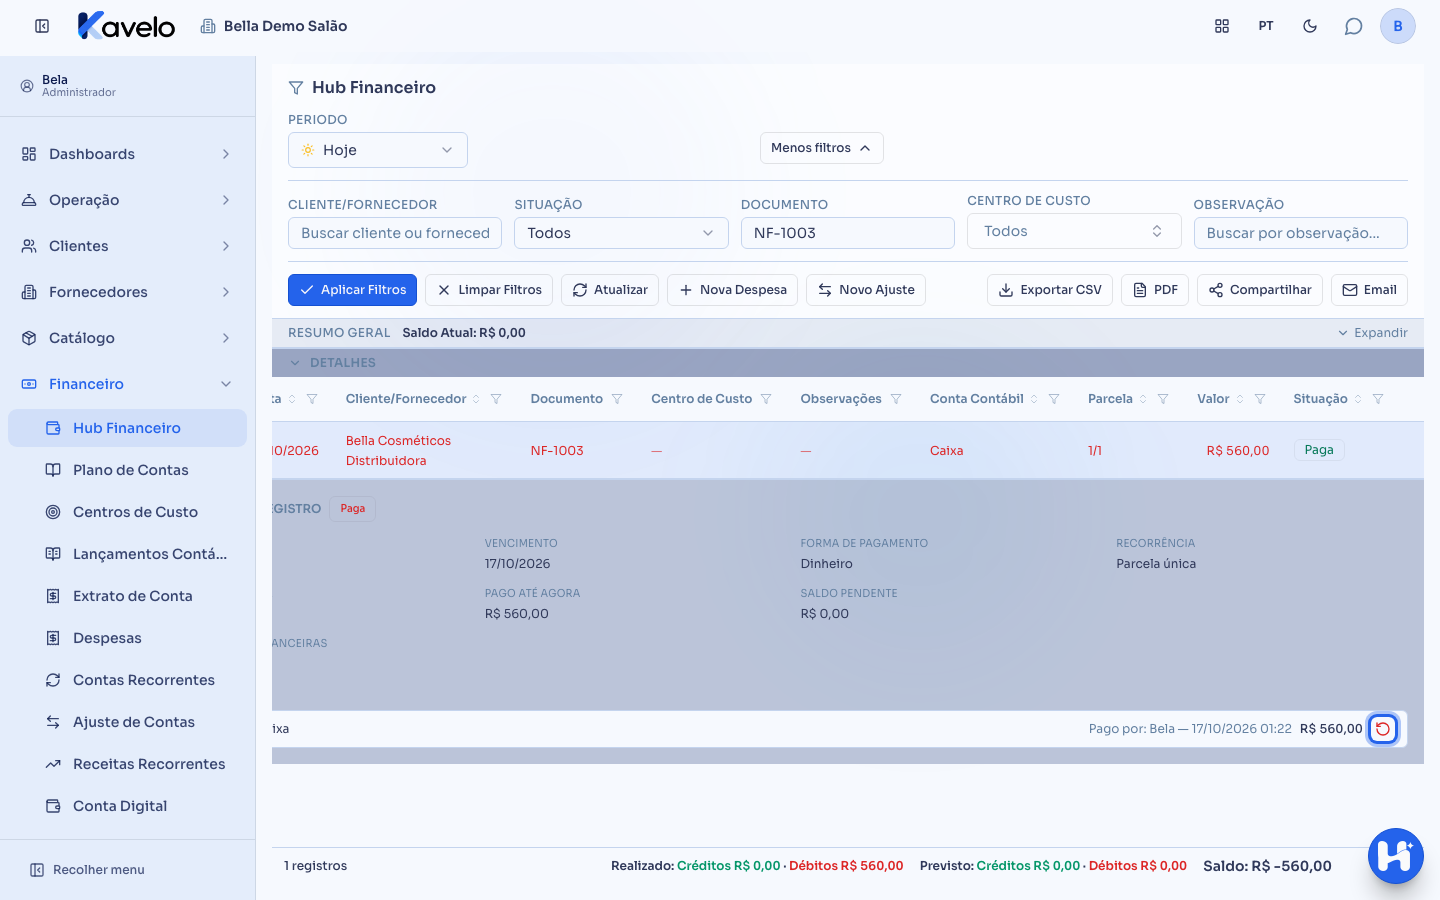Expand the Dashboards menu
The image size is (1440, 900).
click(128, 154)
